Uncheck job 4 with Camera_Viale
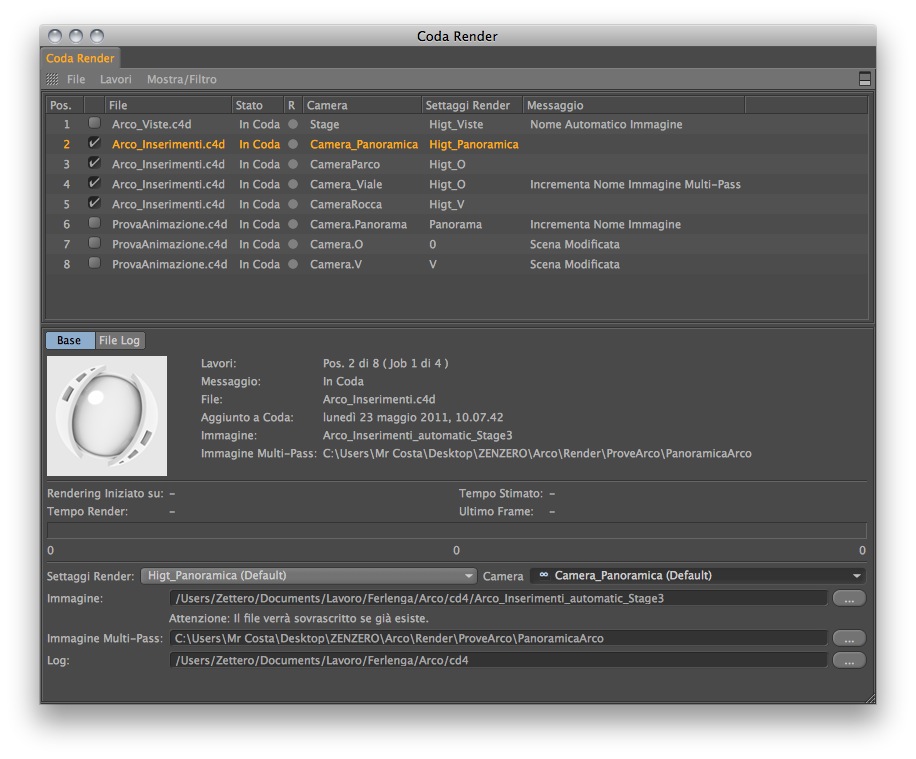 94,183
